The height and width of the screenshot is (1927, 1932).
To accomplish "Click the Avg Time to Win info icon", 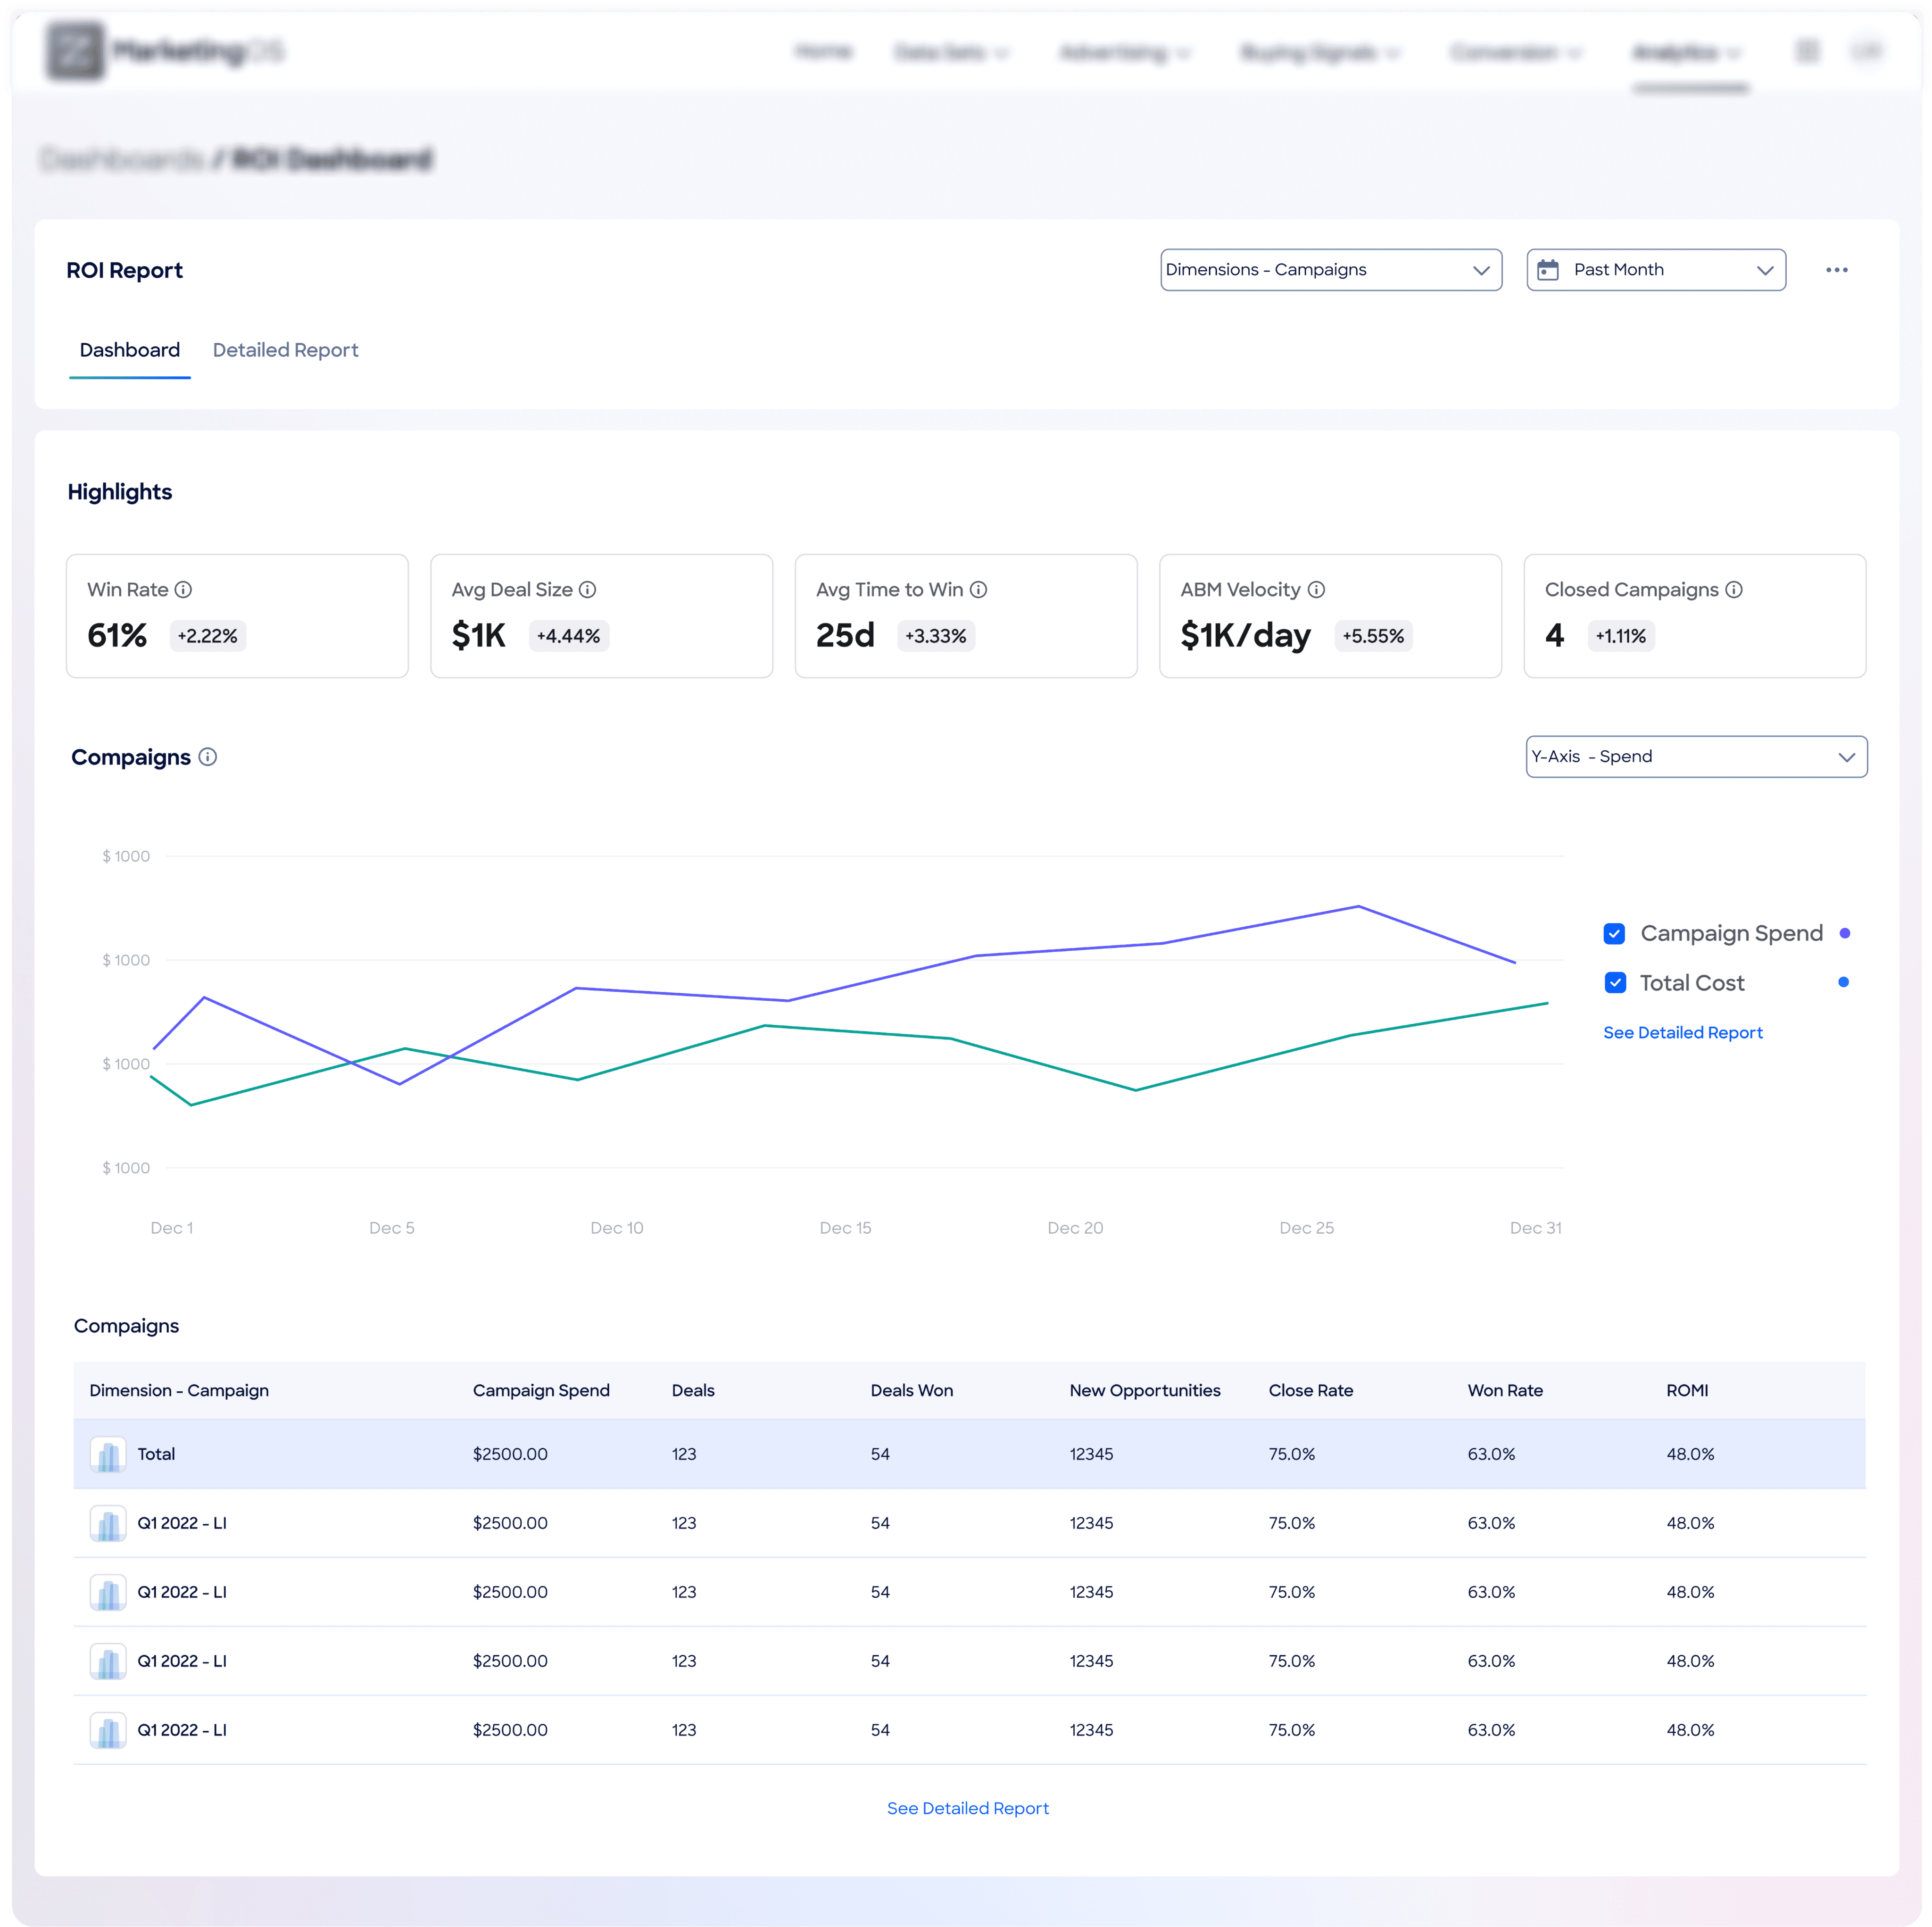I will 979,590.
